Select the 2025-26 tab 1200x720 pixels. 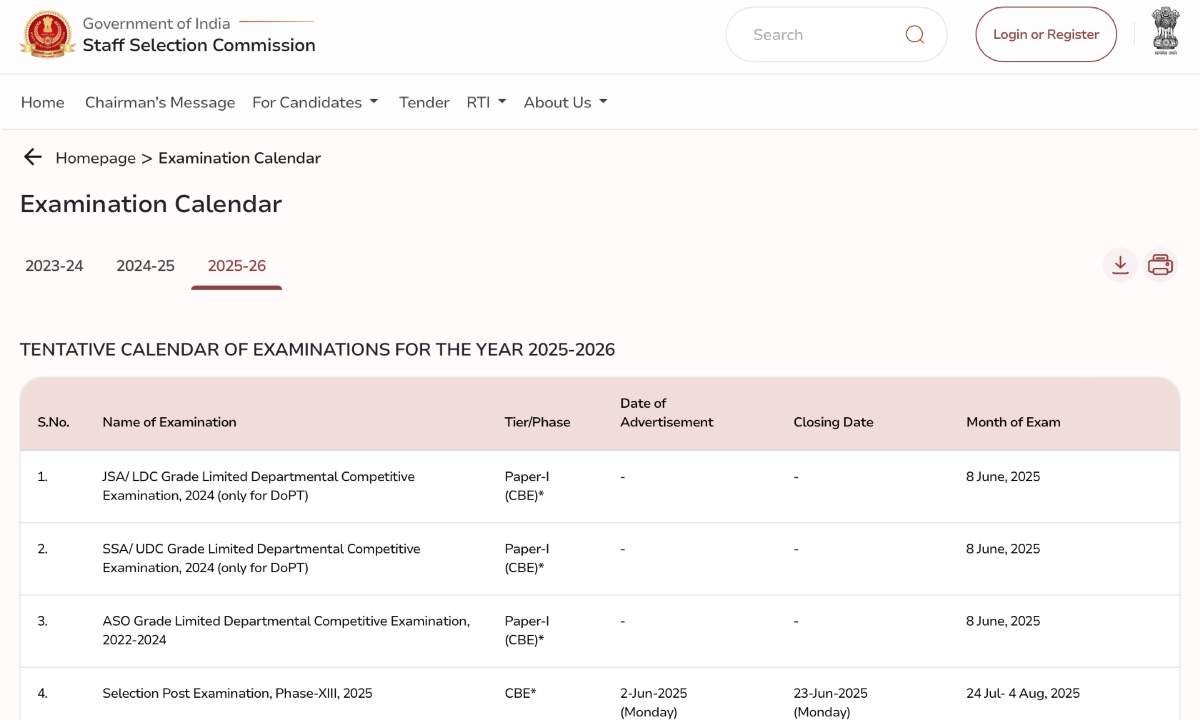236,265
